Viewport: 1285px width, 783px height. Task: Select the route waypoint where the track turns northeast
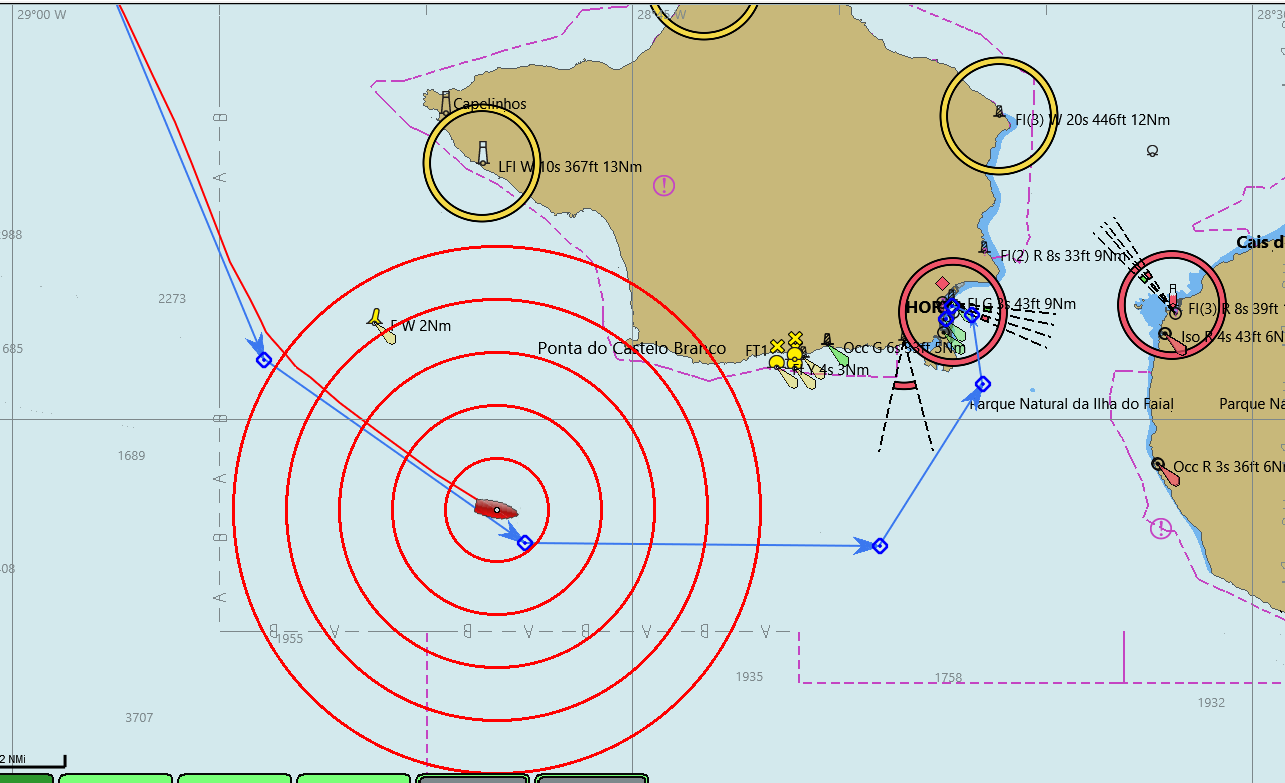point(880,545)
